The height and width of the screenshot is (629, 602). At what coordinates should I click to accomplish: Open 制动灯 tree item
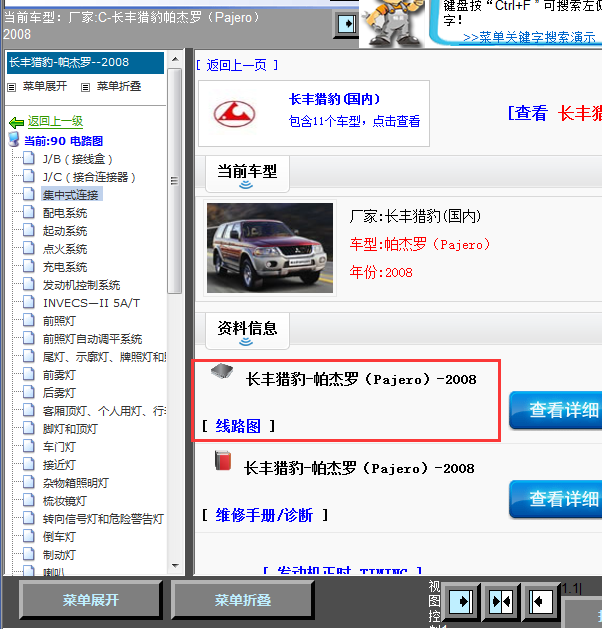pos(59,555)
